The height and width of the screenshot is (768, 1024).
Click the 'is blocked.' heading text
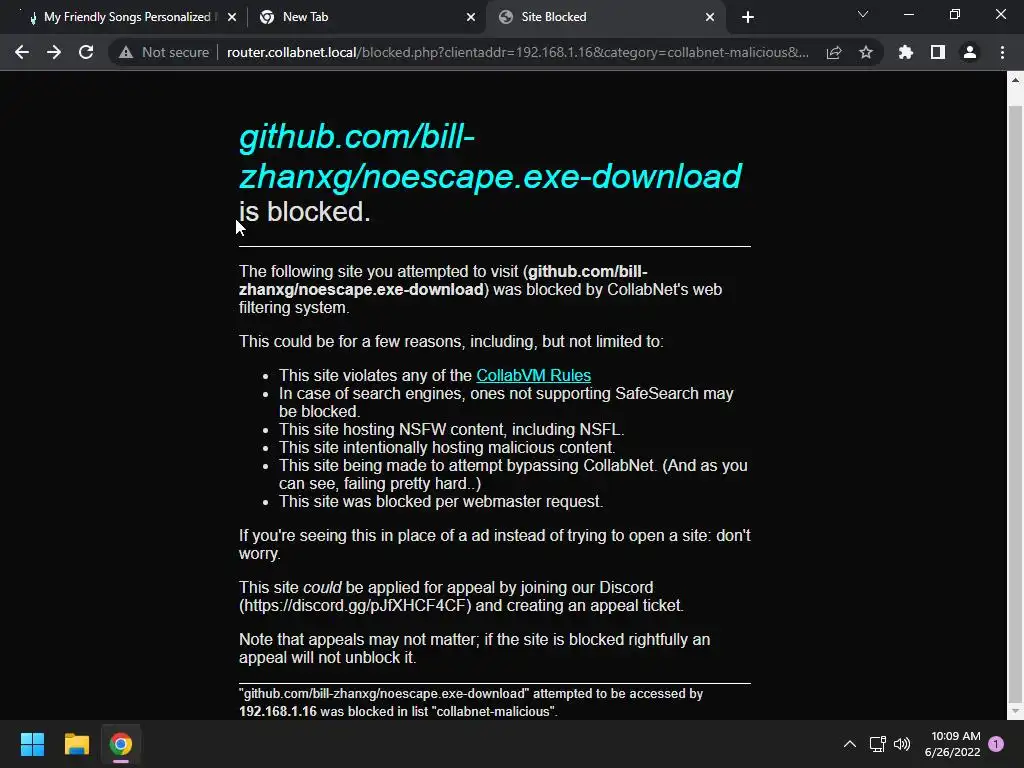click(x=304, y=212)
